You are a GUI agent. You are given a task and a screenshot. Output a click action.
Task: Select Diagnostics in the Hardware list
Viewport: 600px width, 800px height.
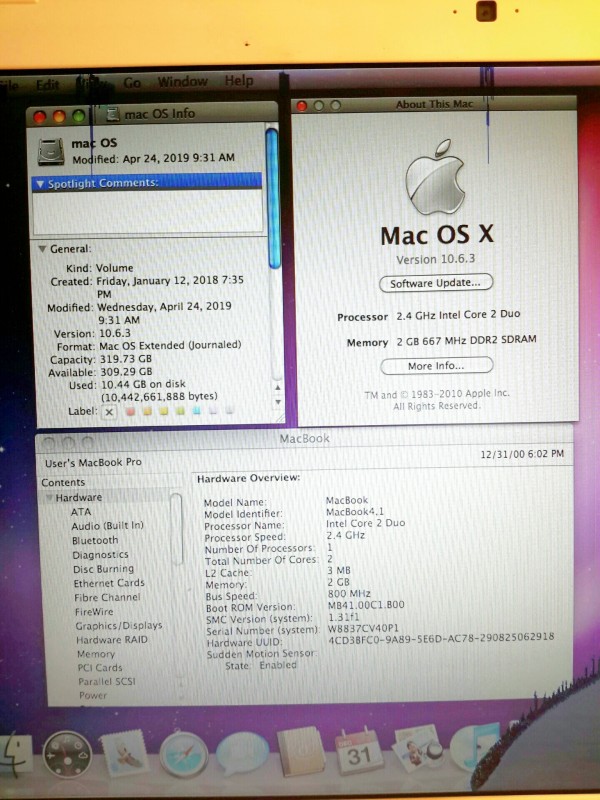pyautogui.click(x=100, y=555)
